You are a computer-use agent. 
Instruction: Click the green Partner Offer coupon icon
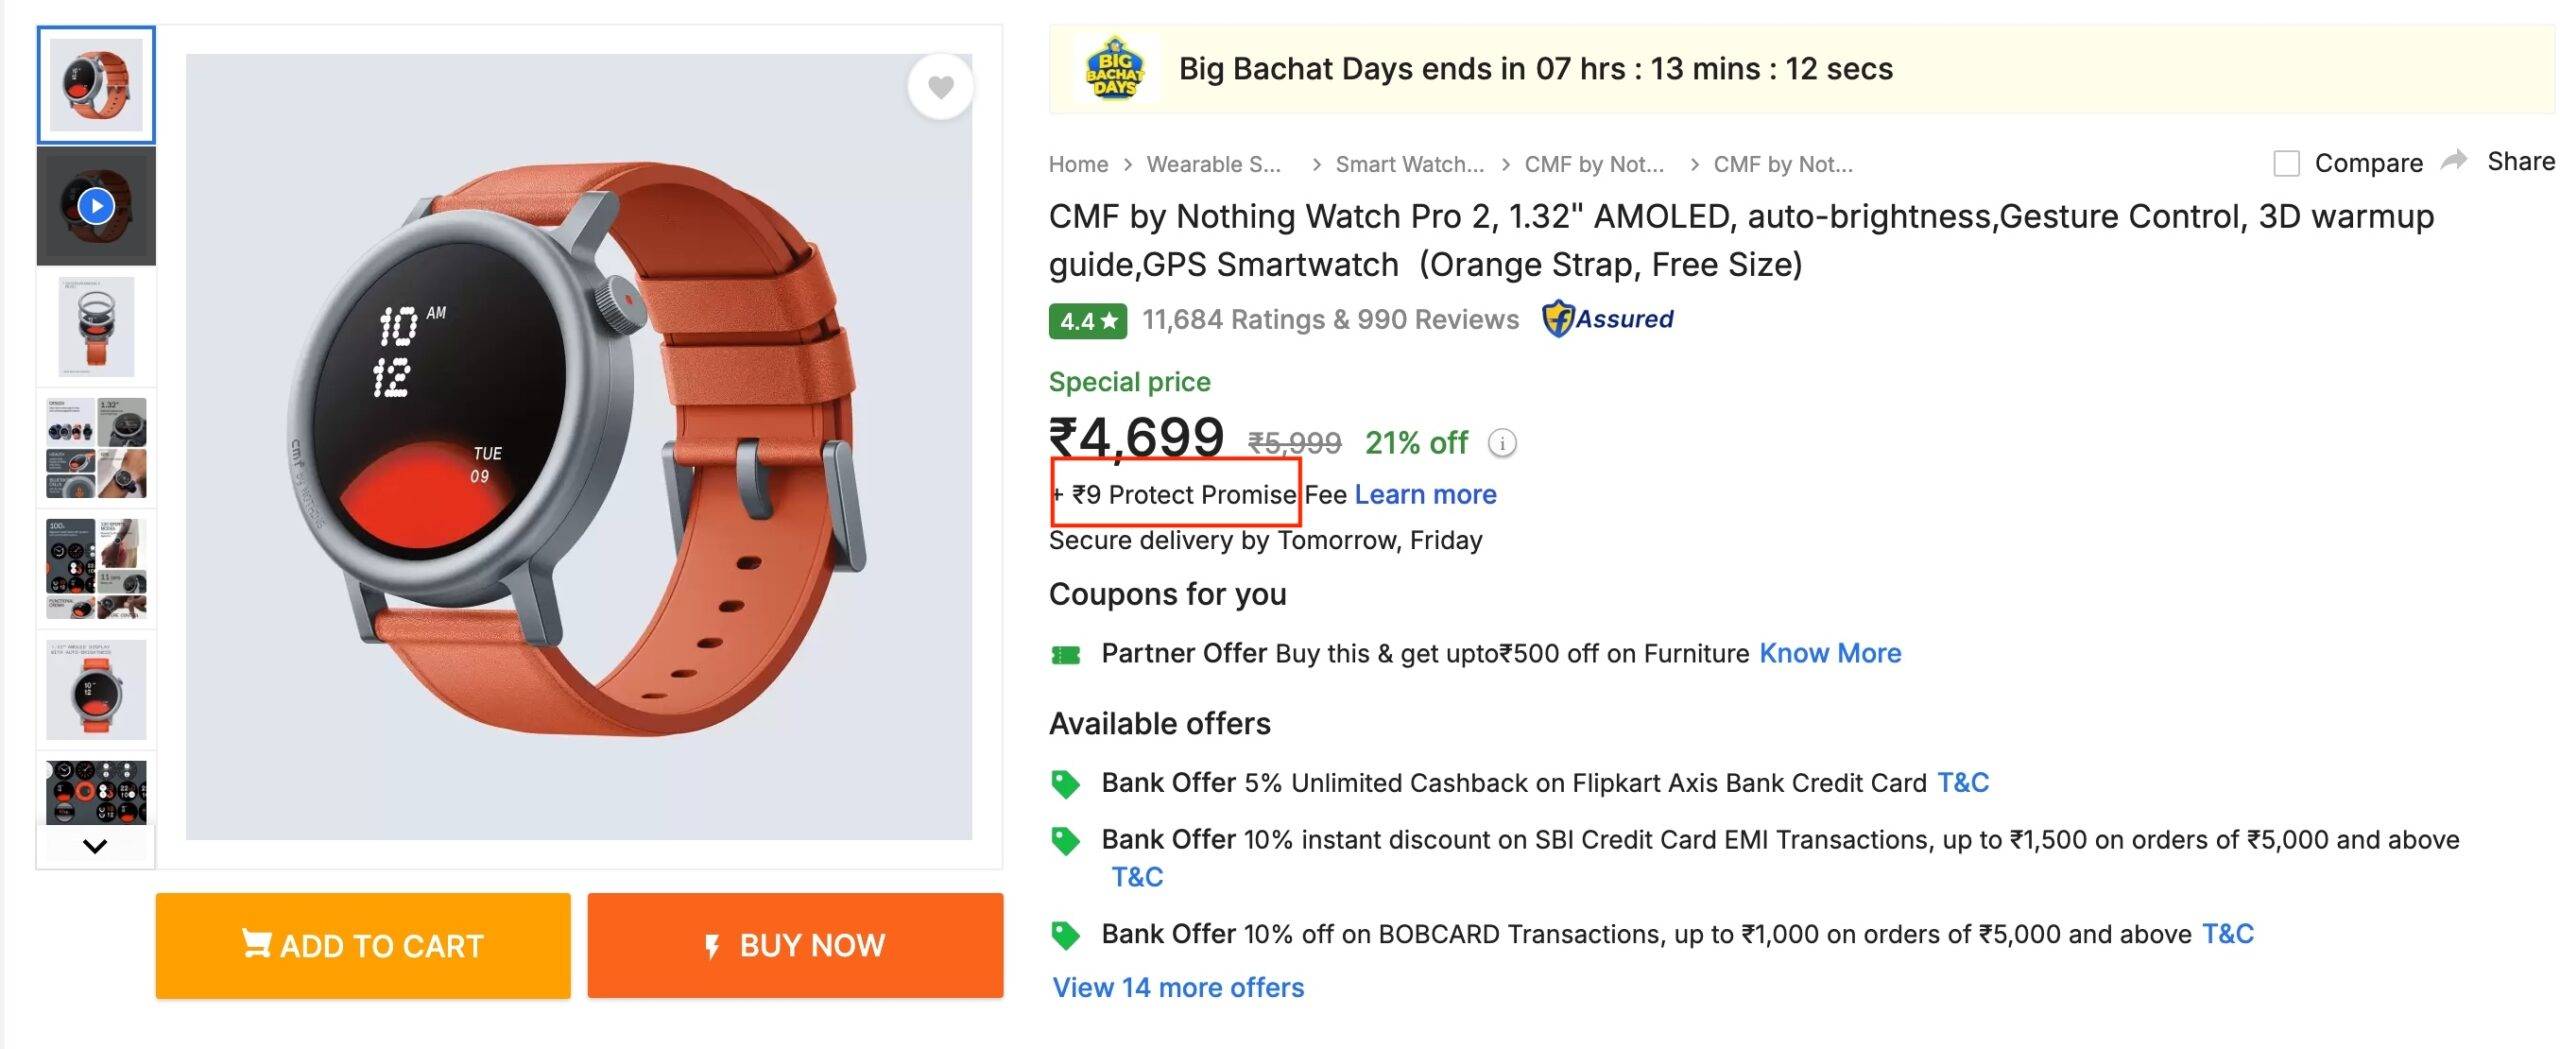tap(1066, 655)
